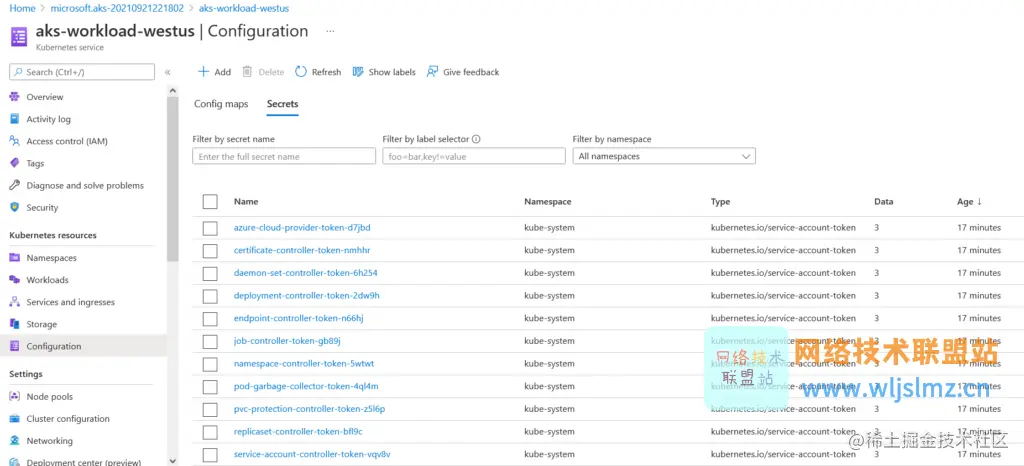Check the deployment-controller-token-2dw9h row checkbox
This screenshot has width=1024, height=466.
point(210,296)
